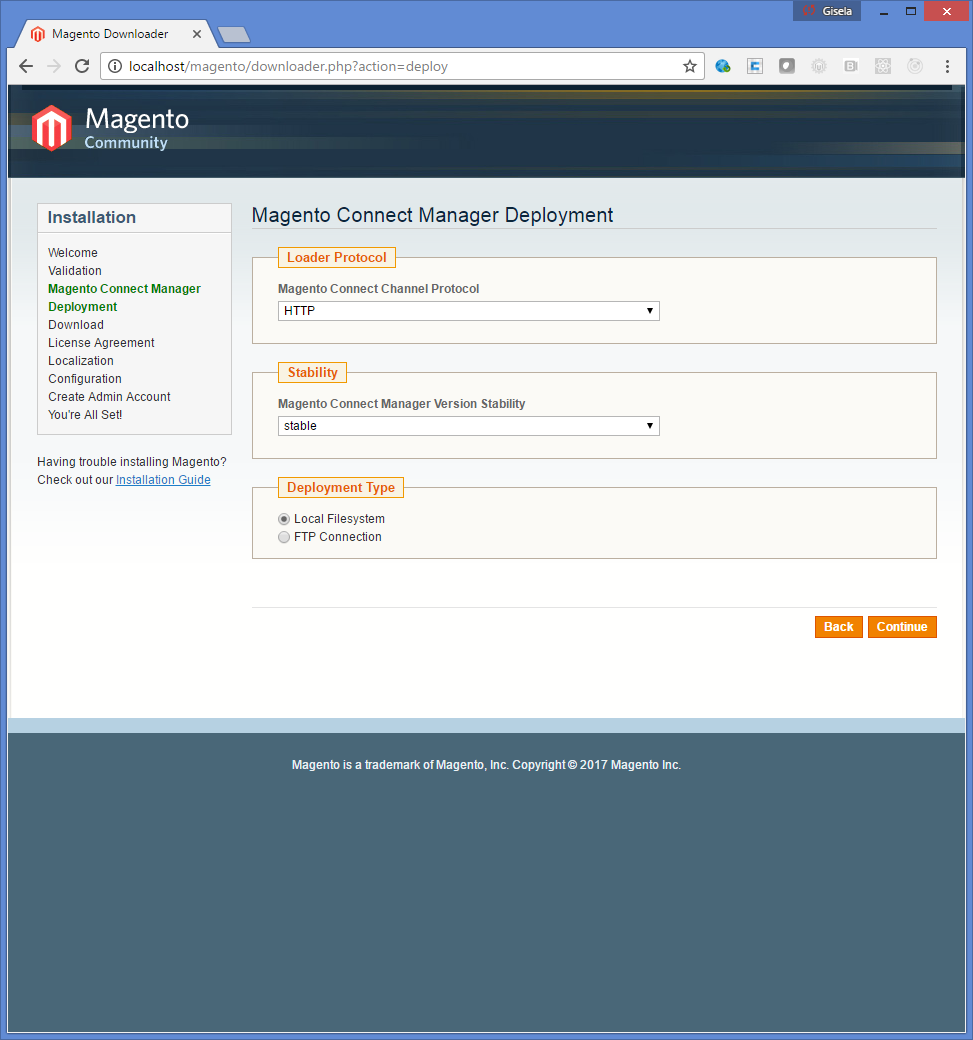Choose the FTP Connection deployment option
Viewport: 973px width, 1040px height.
click(284, 537)
